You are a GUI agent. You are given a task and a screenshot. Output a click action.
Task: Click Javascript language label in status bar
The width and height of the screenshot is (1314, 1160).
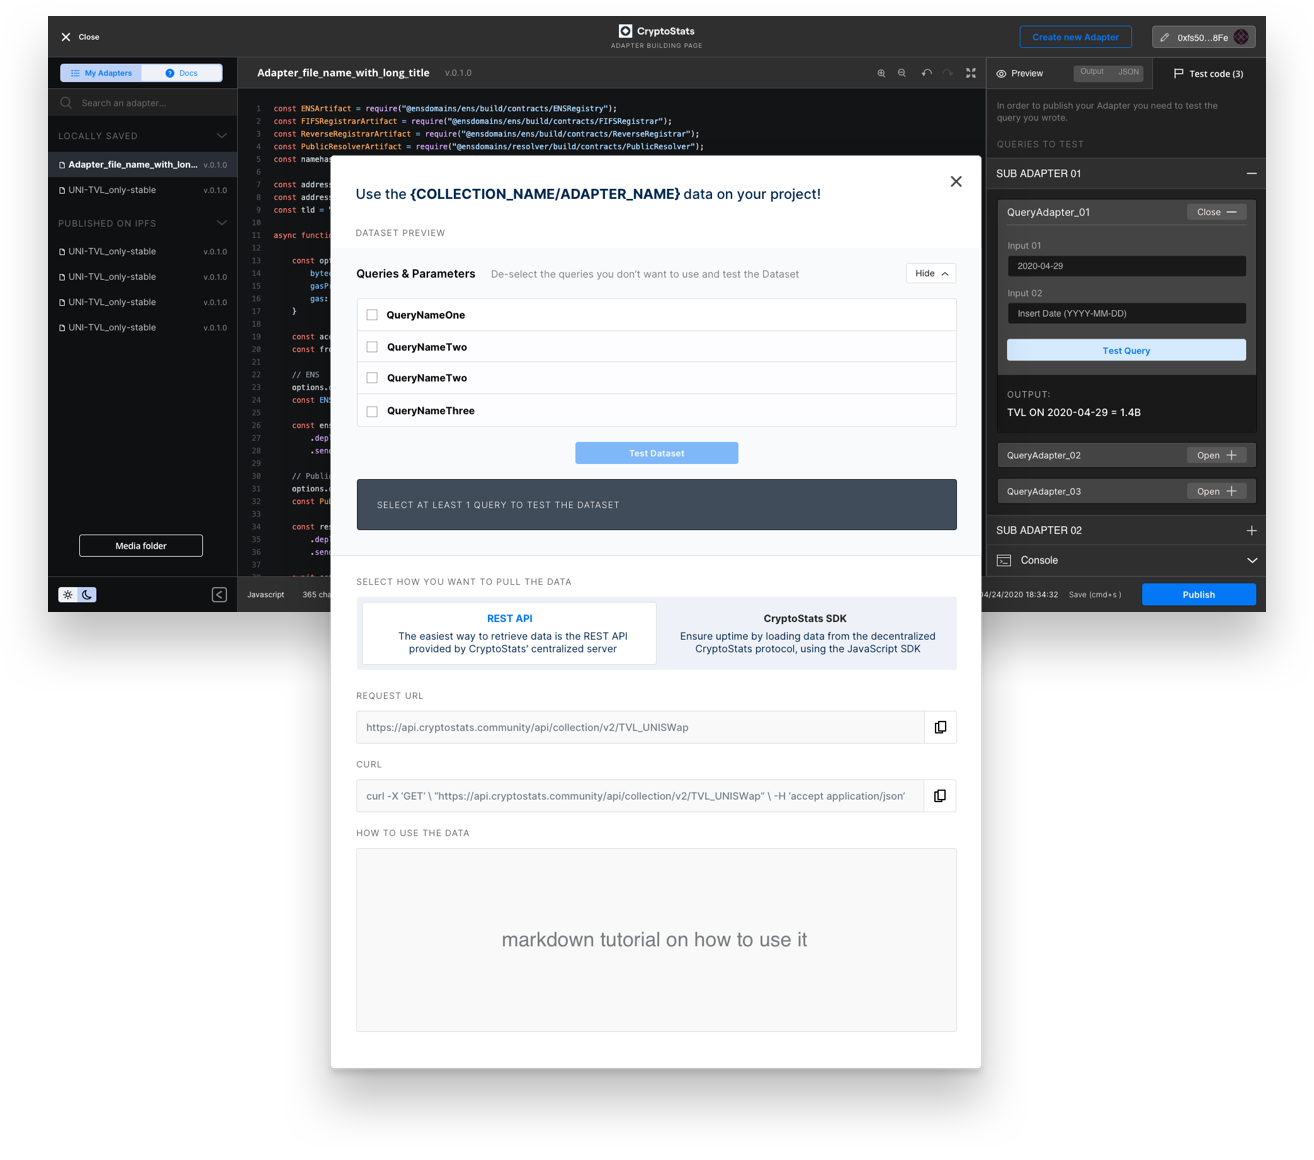pos(266,594)
